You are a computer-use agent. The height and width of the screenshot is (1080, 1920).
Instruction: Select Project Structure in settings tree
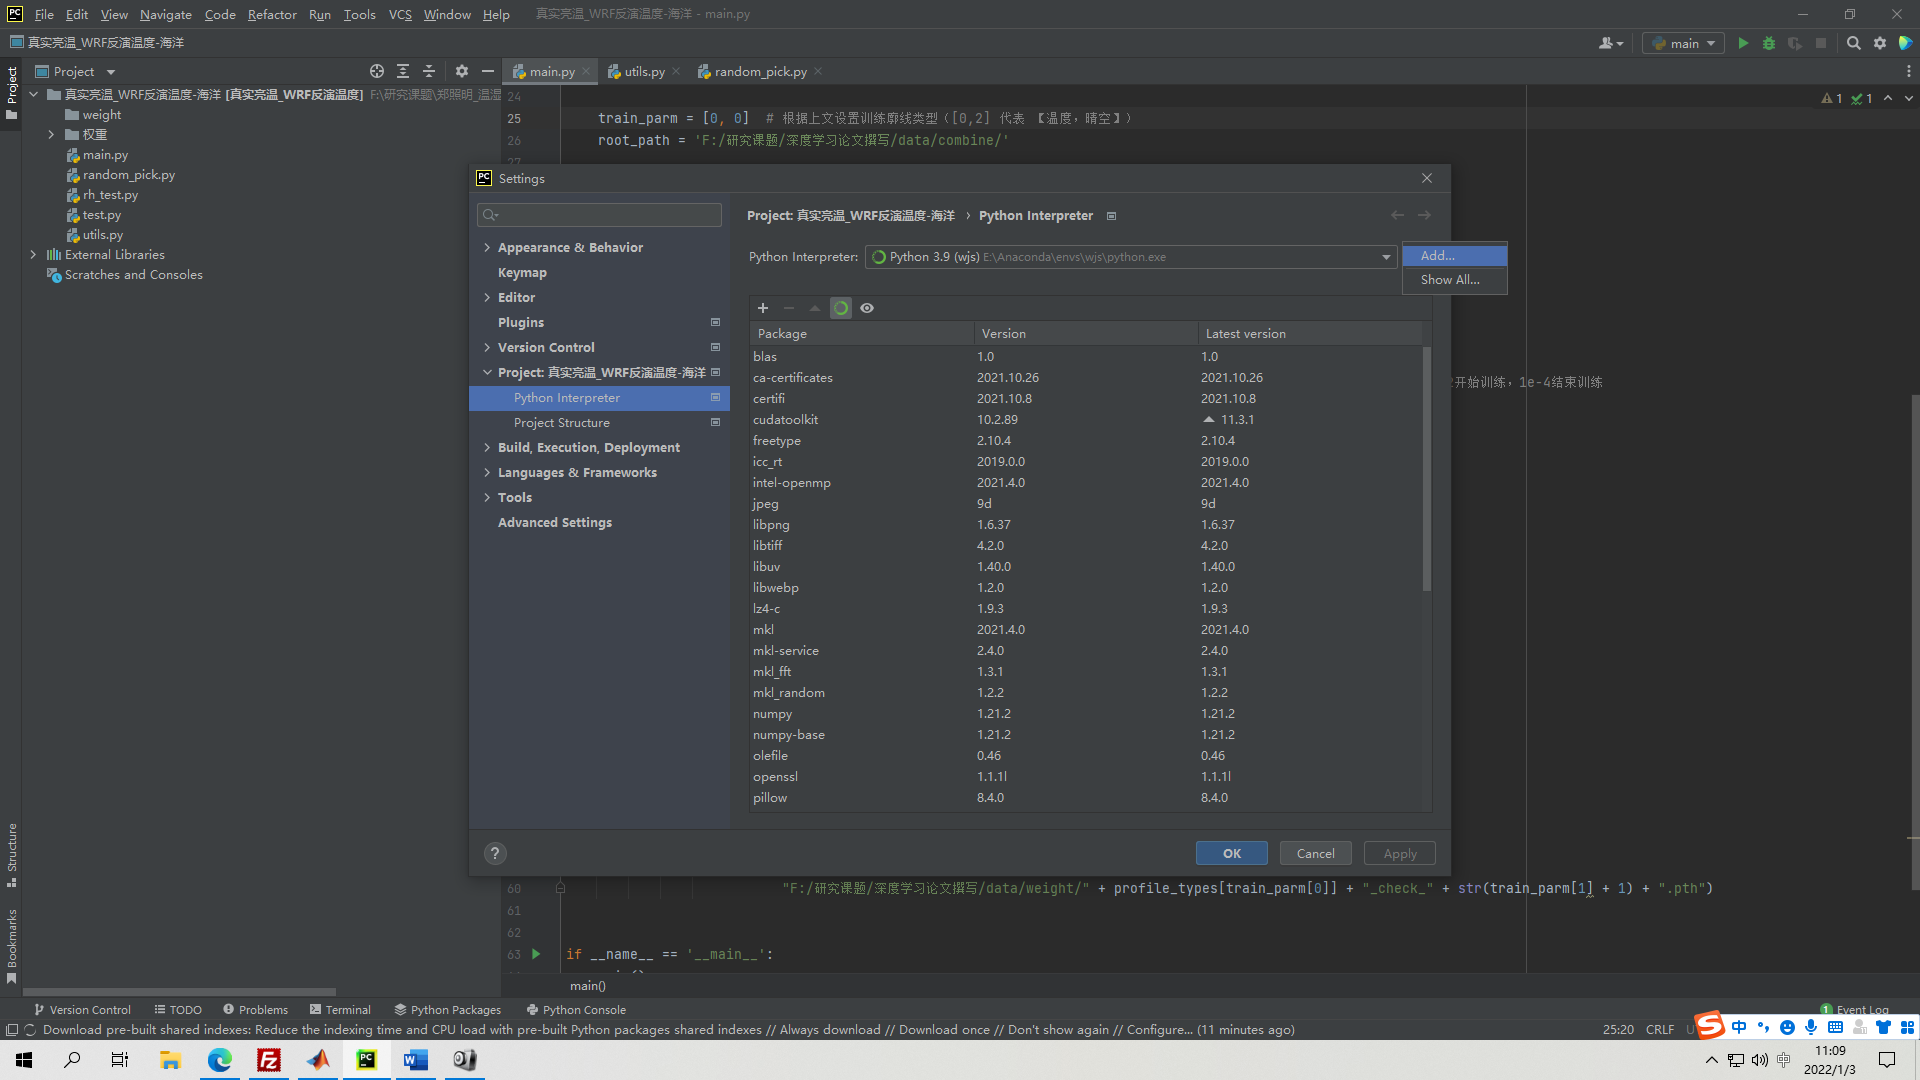(x=561, y=422)
